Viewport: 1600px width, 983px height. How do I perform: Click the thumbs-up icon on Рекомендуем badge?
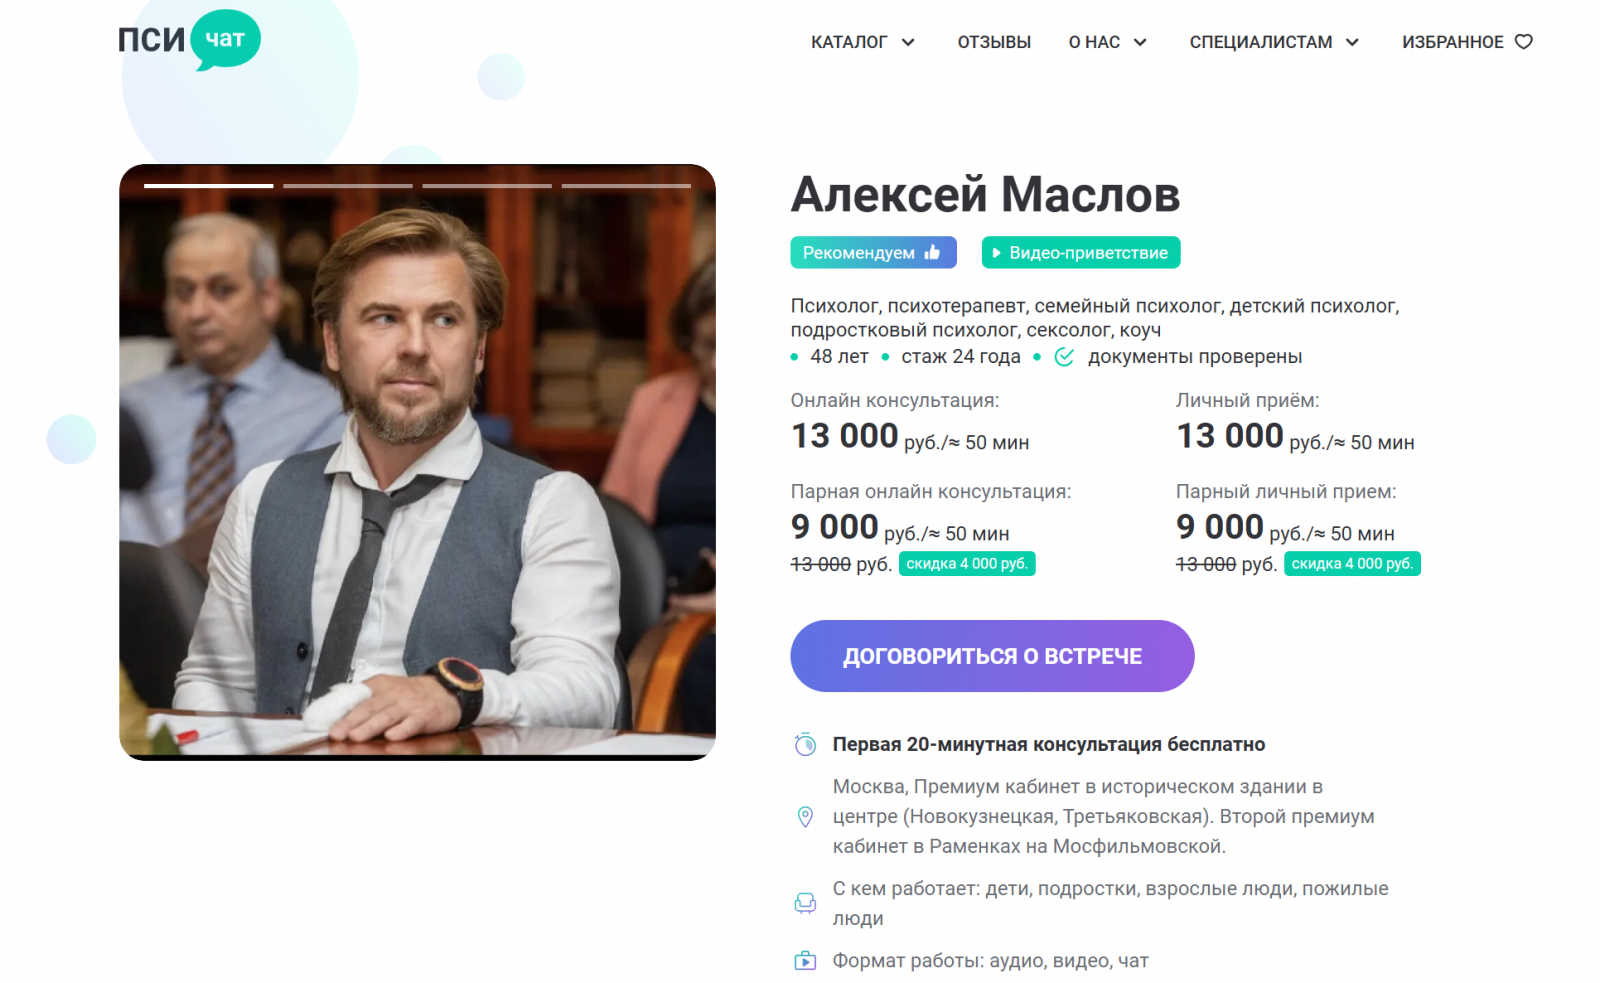[x=932, y=252]
